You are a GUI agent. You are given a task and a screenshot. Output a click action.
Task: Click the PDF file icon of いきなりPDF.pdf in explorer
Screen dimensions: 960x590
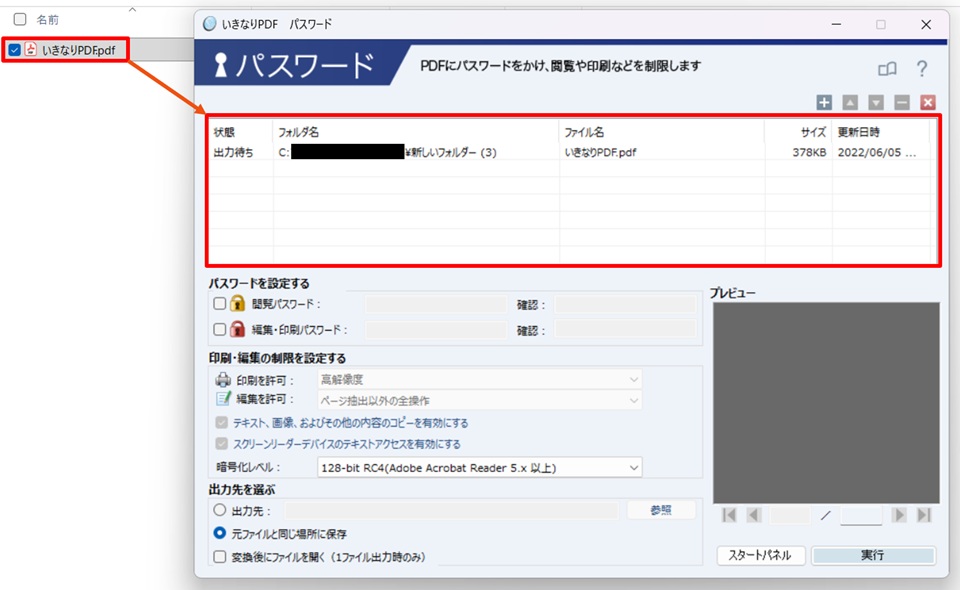(x=31, y=50)
